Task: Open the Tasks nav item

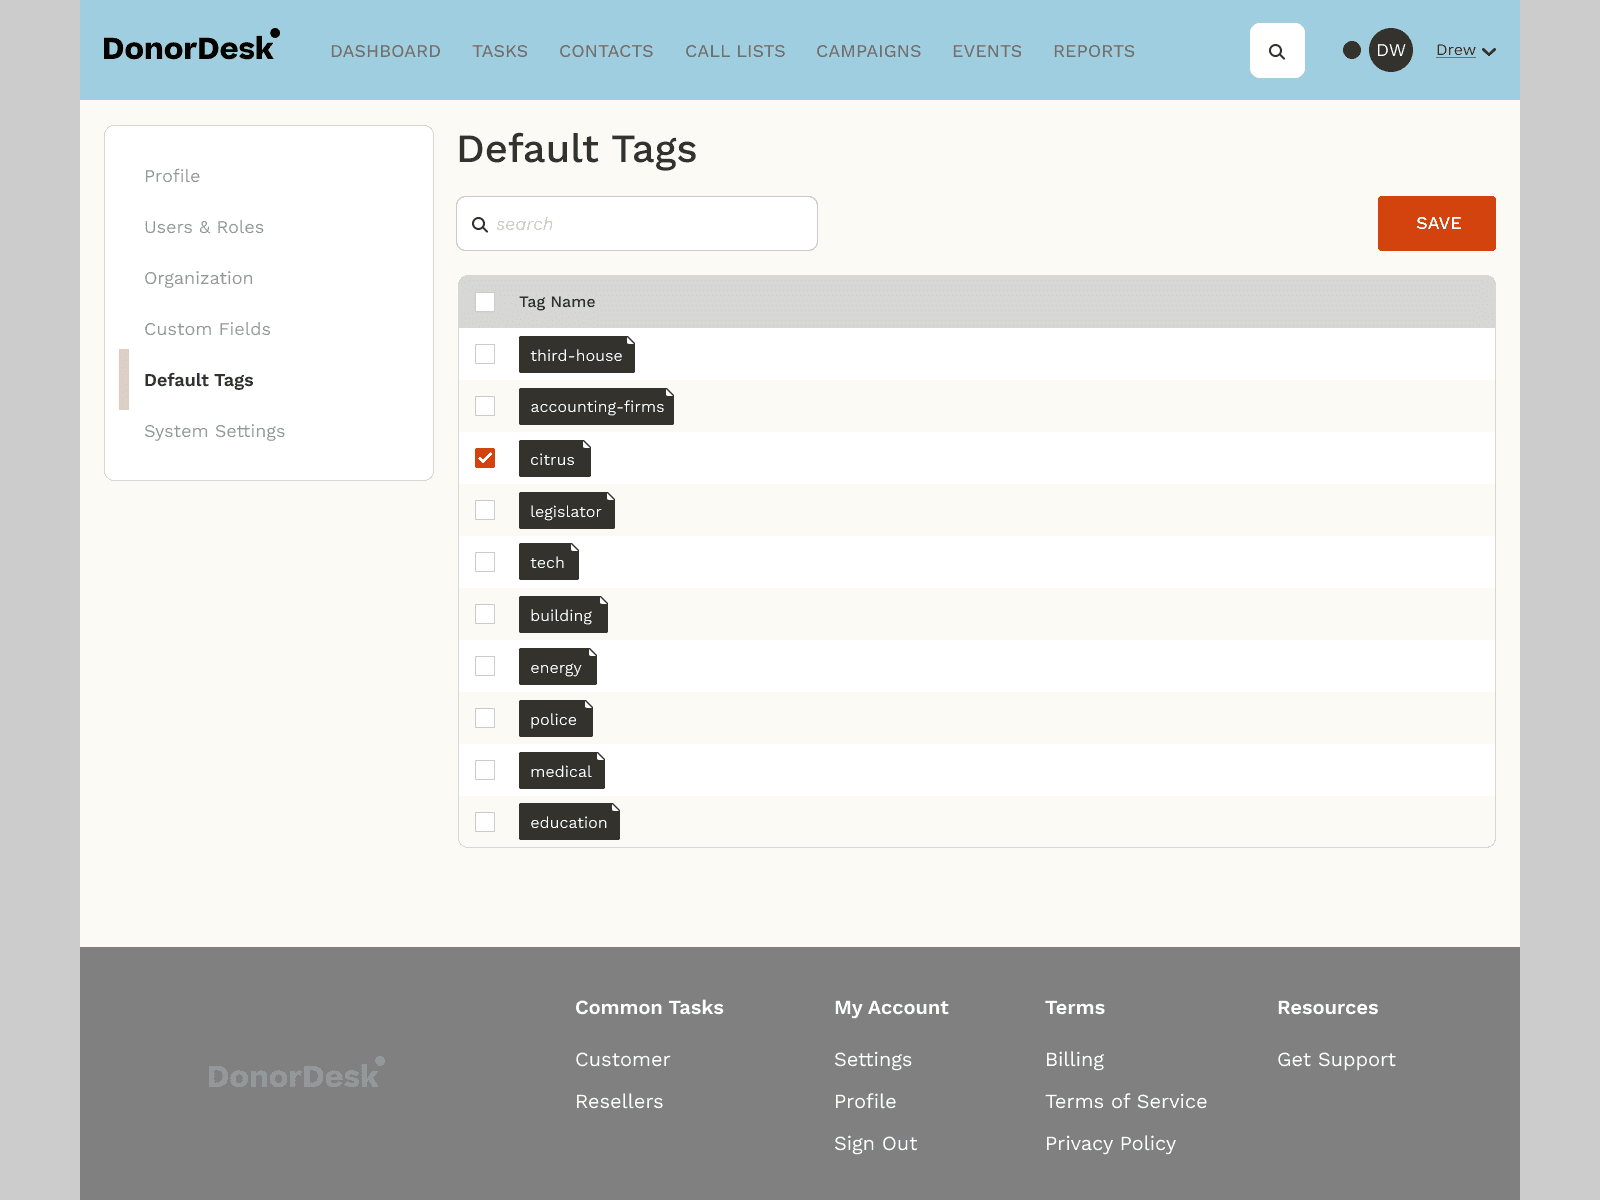Action: click(x=500, y=51)
